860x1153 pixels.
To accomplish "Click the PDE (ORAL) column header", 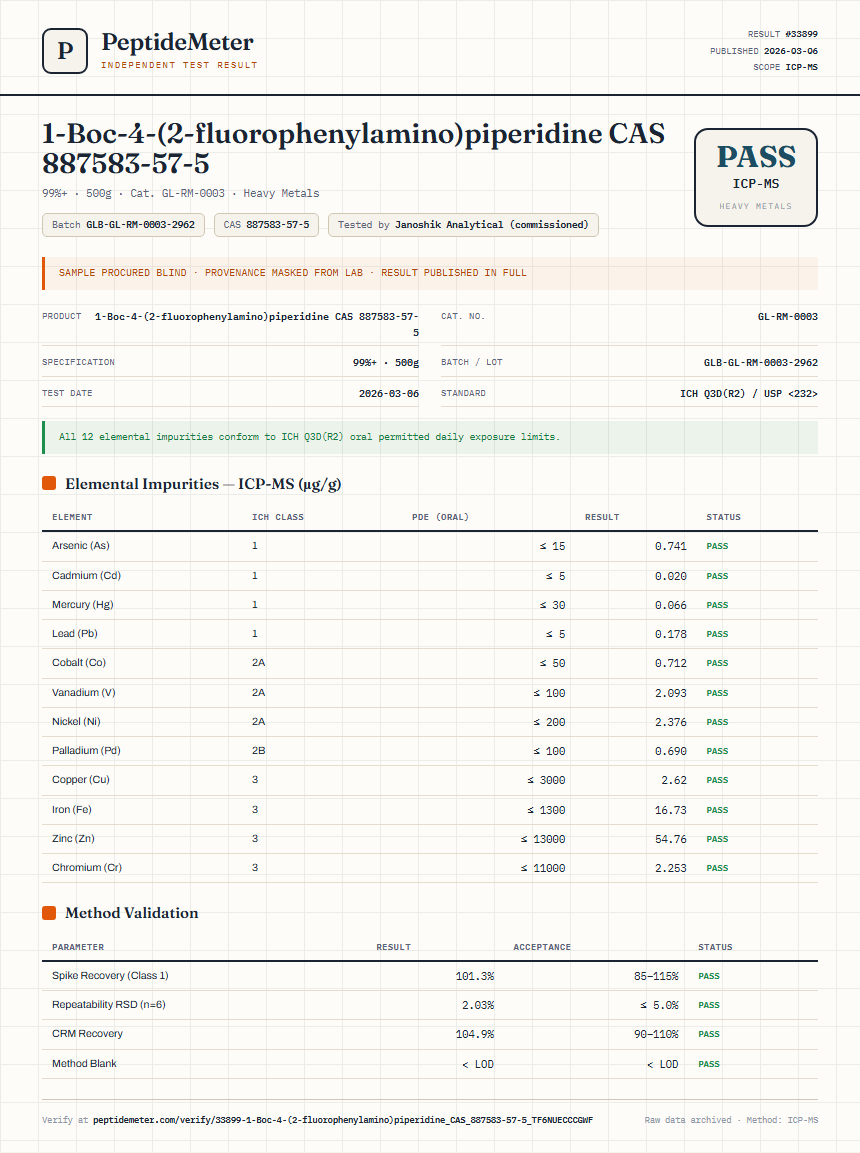I will [x=440, y=517].
